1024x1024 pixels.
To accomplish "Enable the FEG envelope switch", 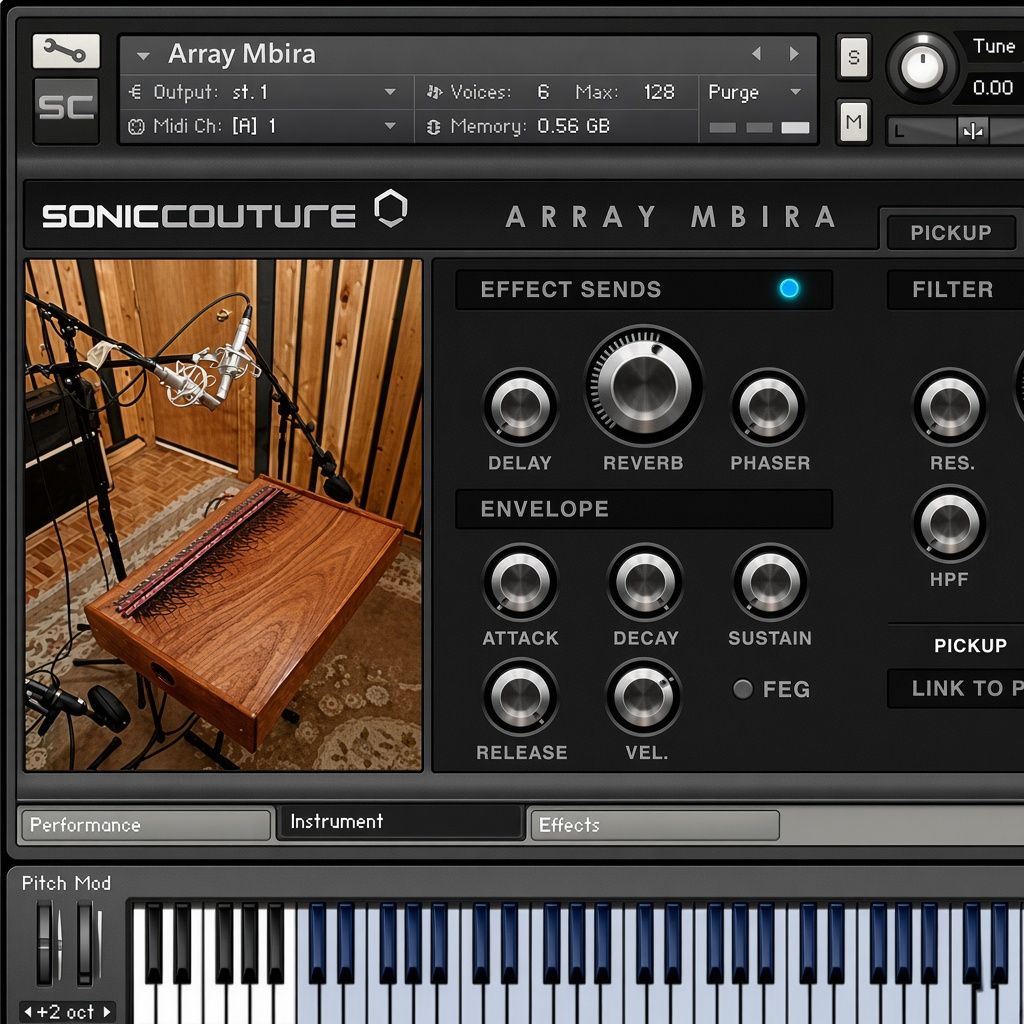I will coord(743,688).
